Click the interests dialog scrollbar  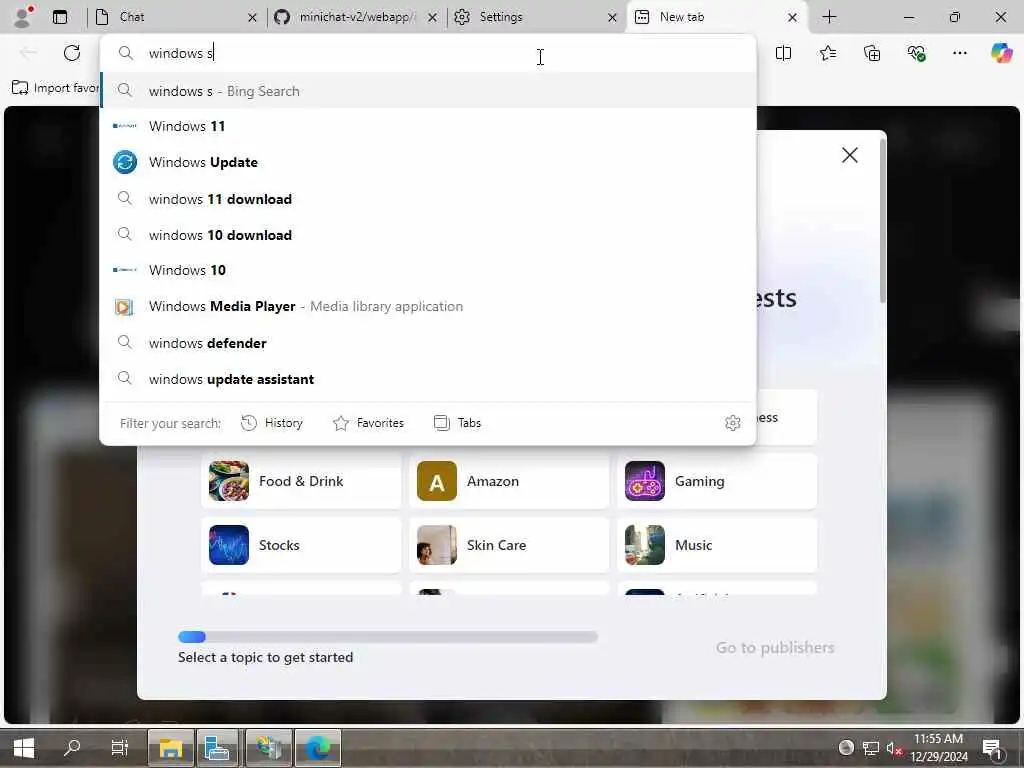(883, 221)
